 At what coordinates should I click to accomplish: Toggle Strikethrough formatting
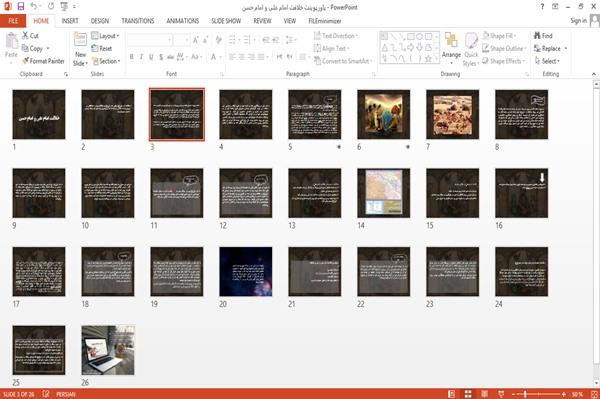pyautogui.click(x=171, y=57)
